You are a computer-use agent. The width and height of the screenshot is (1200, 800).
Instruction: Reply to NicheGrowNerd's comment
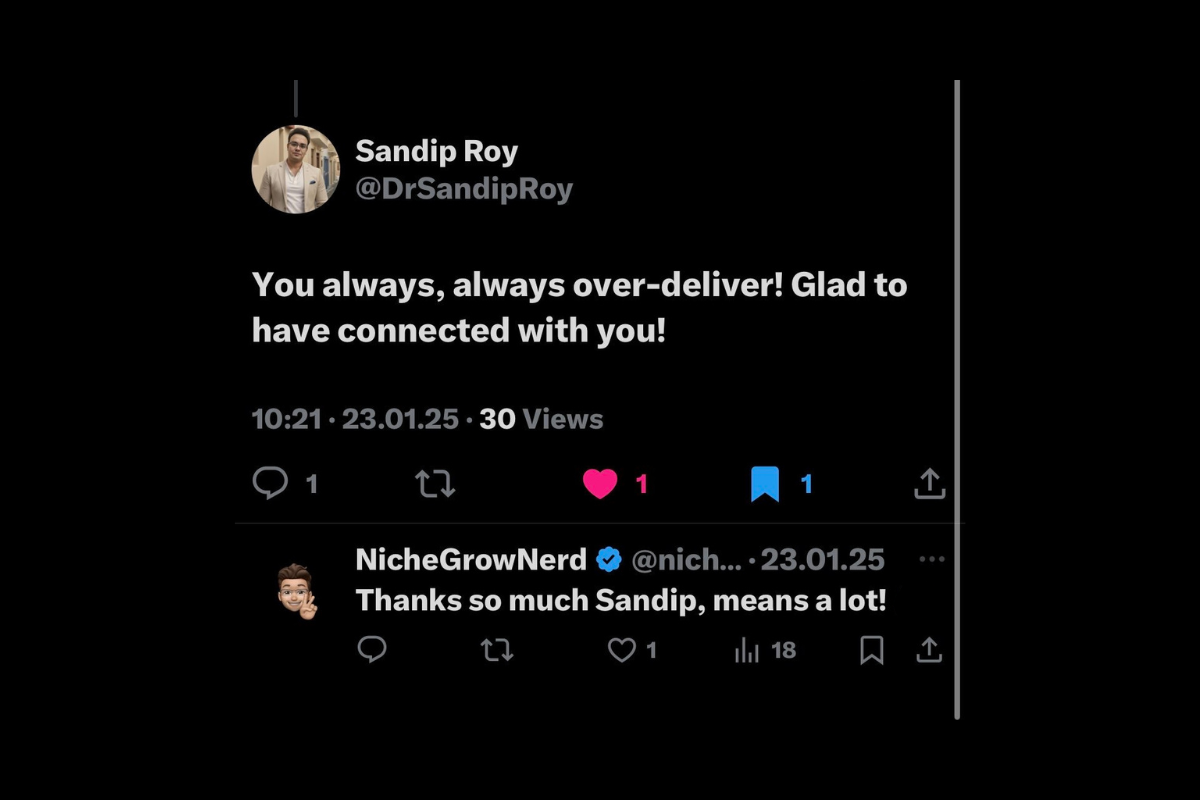coord(372,651)
